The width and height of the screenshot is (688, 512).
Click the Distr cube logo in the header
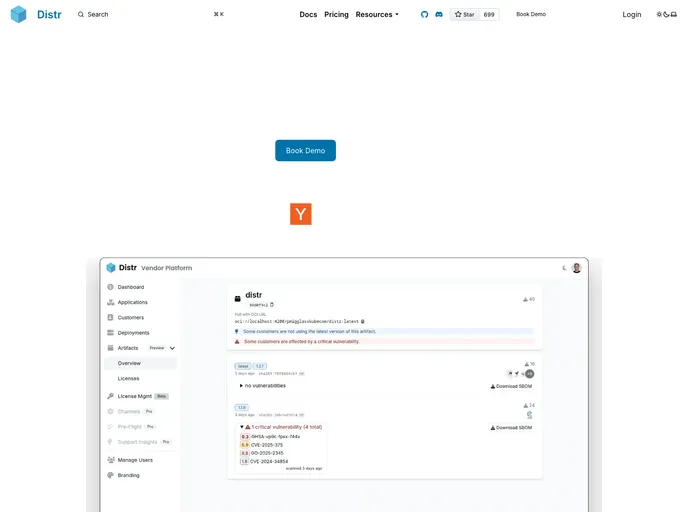(18, 14)
